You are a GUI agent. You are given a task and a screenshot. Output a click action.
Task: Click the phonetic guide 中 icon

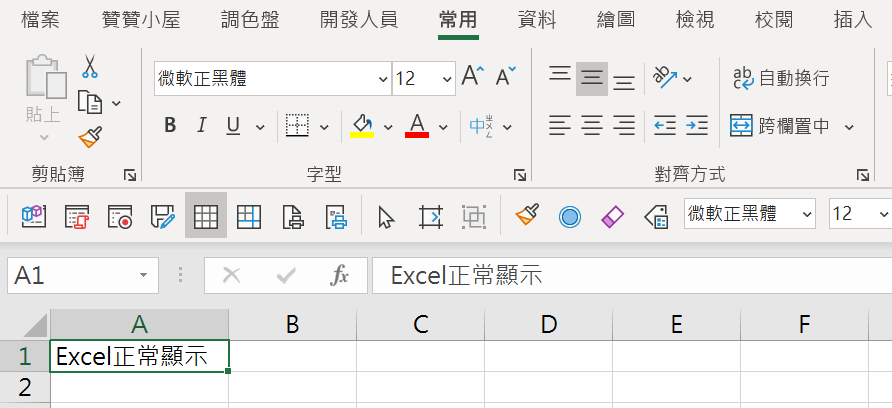(x=481, y=126)
